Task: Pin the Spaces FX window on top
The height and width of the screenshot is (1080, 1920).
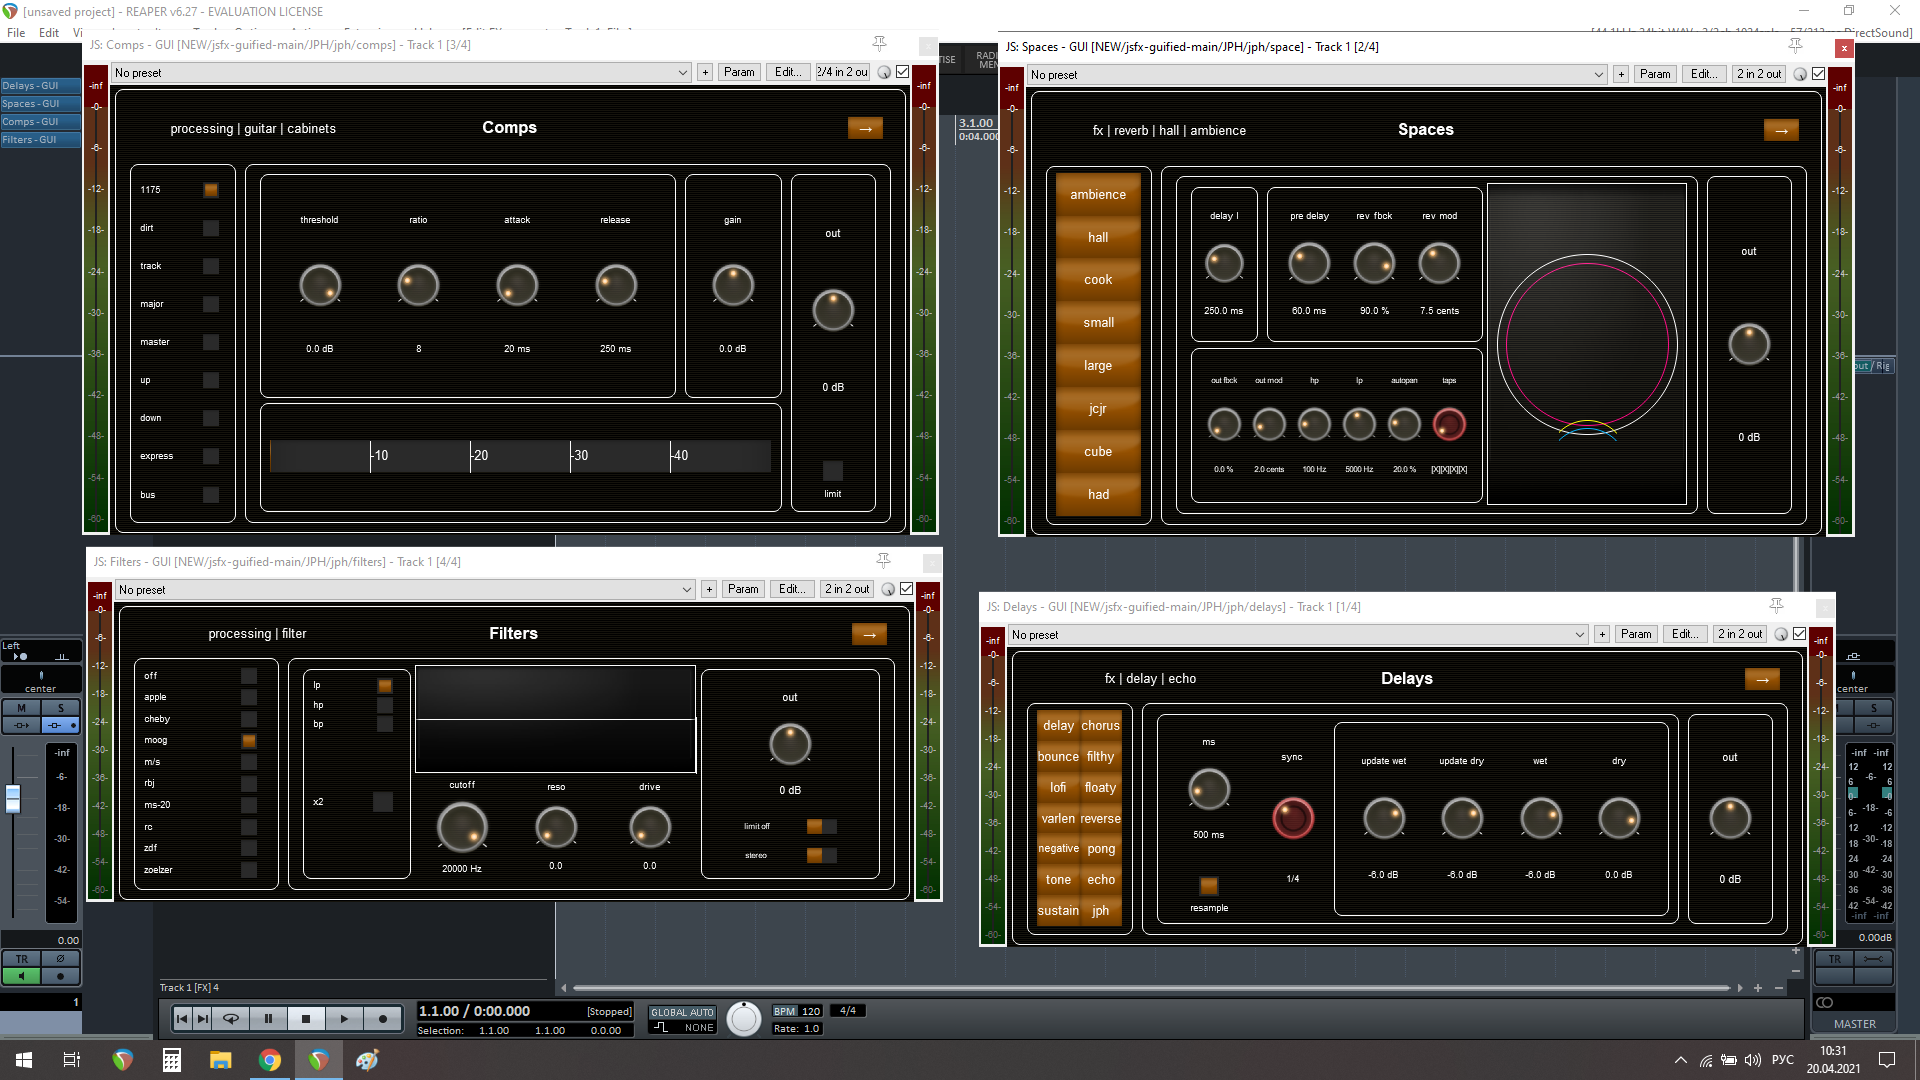Action: tap(1795, 46)
